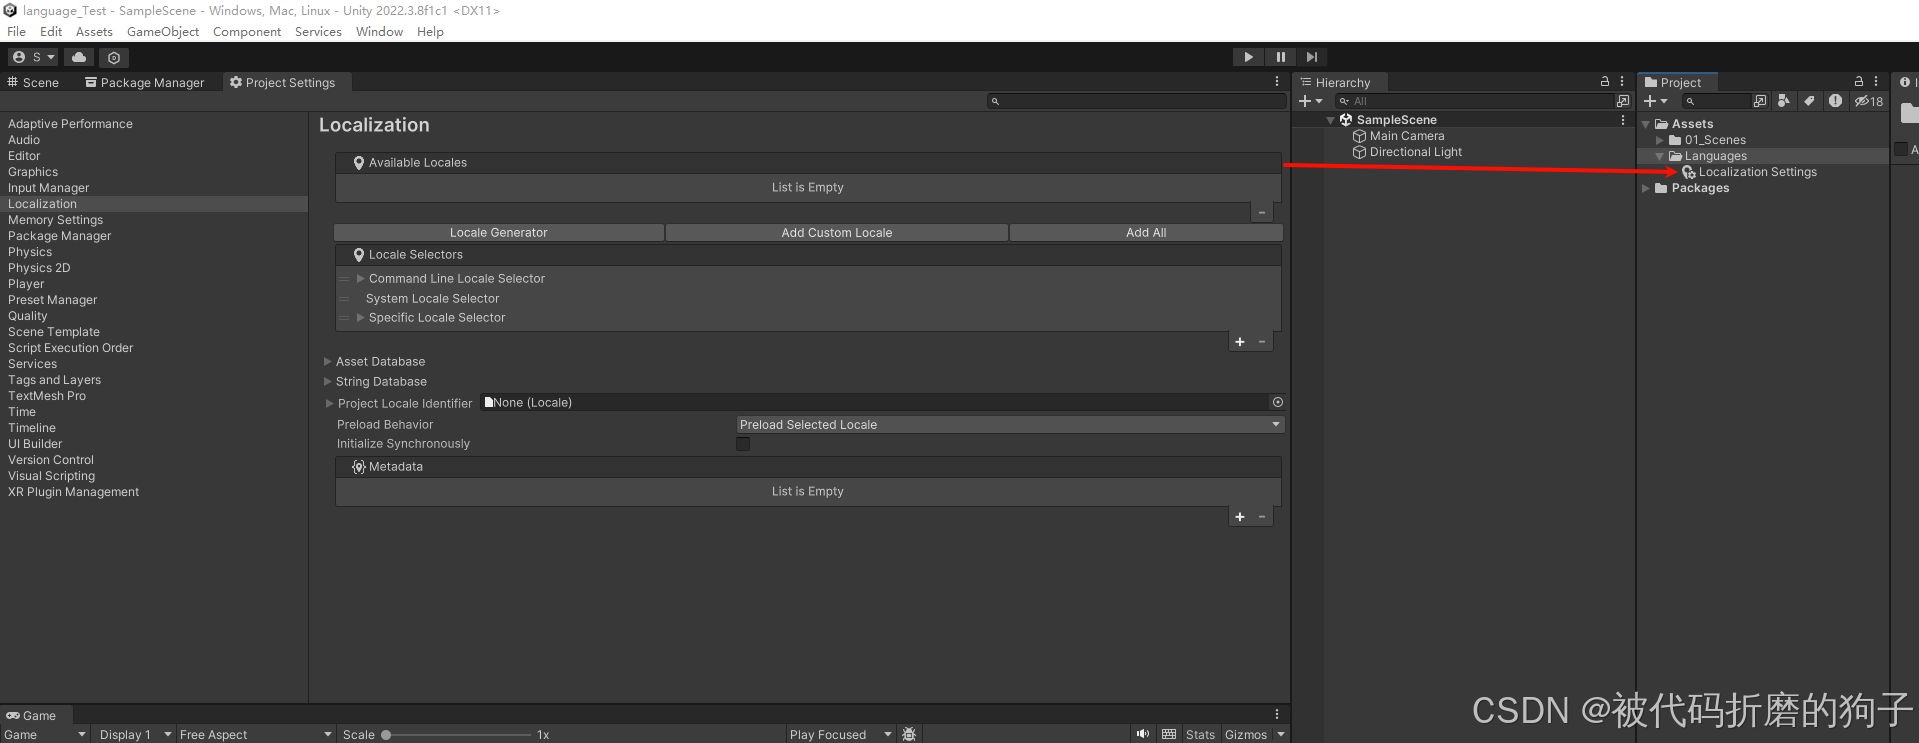Open the locale object picker circle
Viewport: 1919px width, 743px height.
[x=1277, y=402]
